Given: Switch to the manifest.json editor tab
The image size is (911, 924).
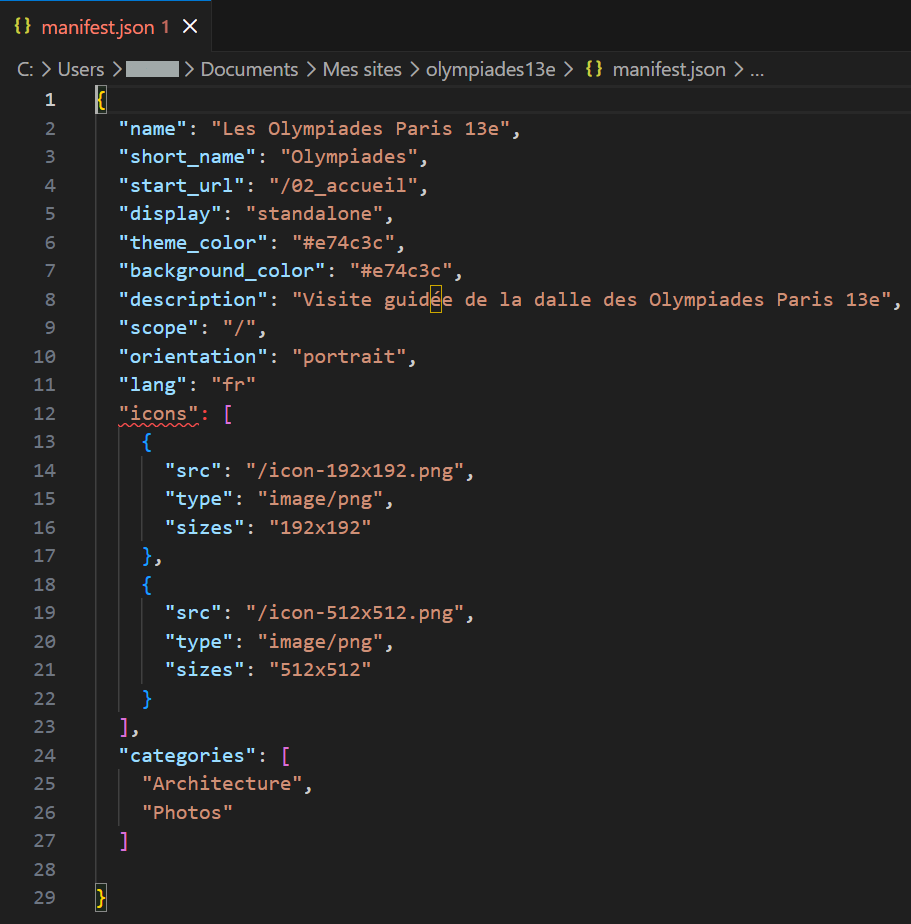Looking at the screenshot, I should [x=98, y=27].
